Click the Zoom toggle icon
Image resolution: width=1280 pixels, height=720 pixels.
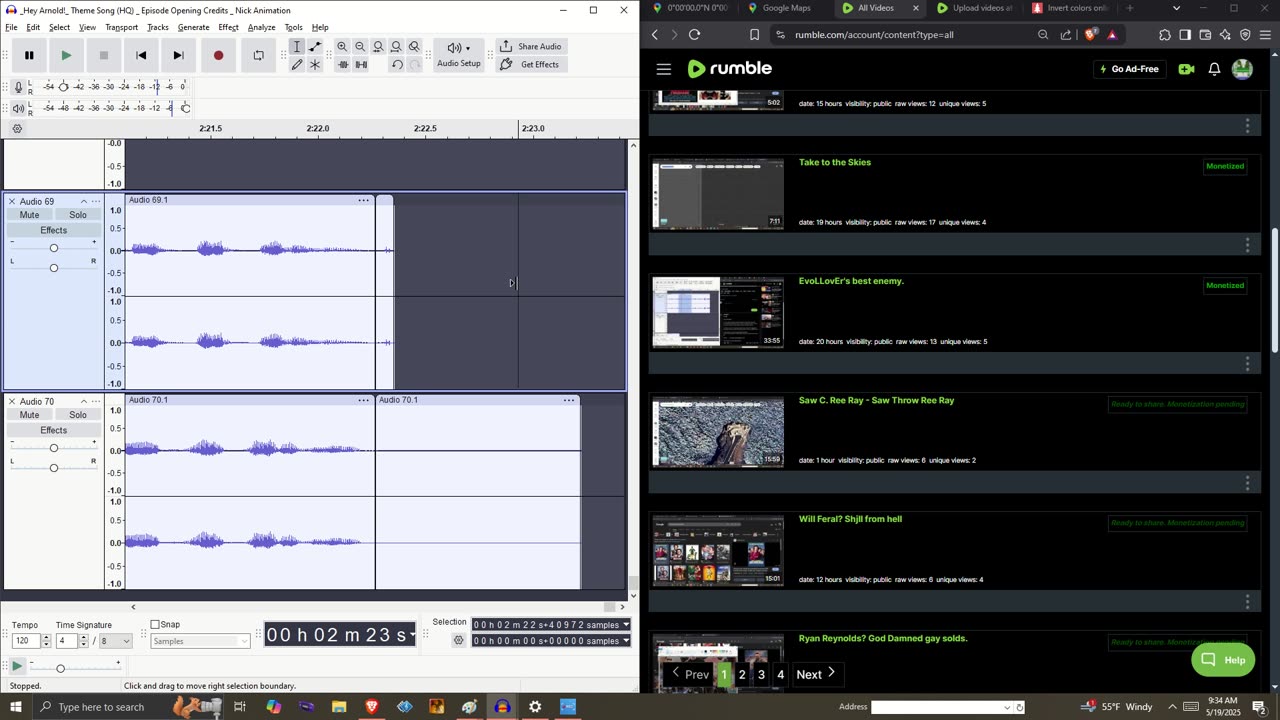point(414,47)
